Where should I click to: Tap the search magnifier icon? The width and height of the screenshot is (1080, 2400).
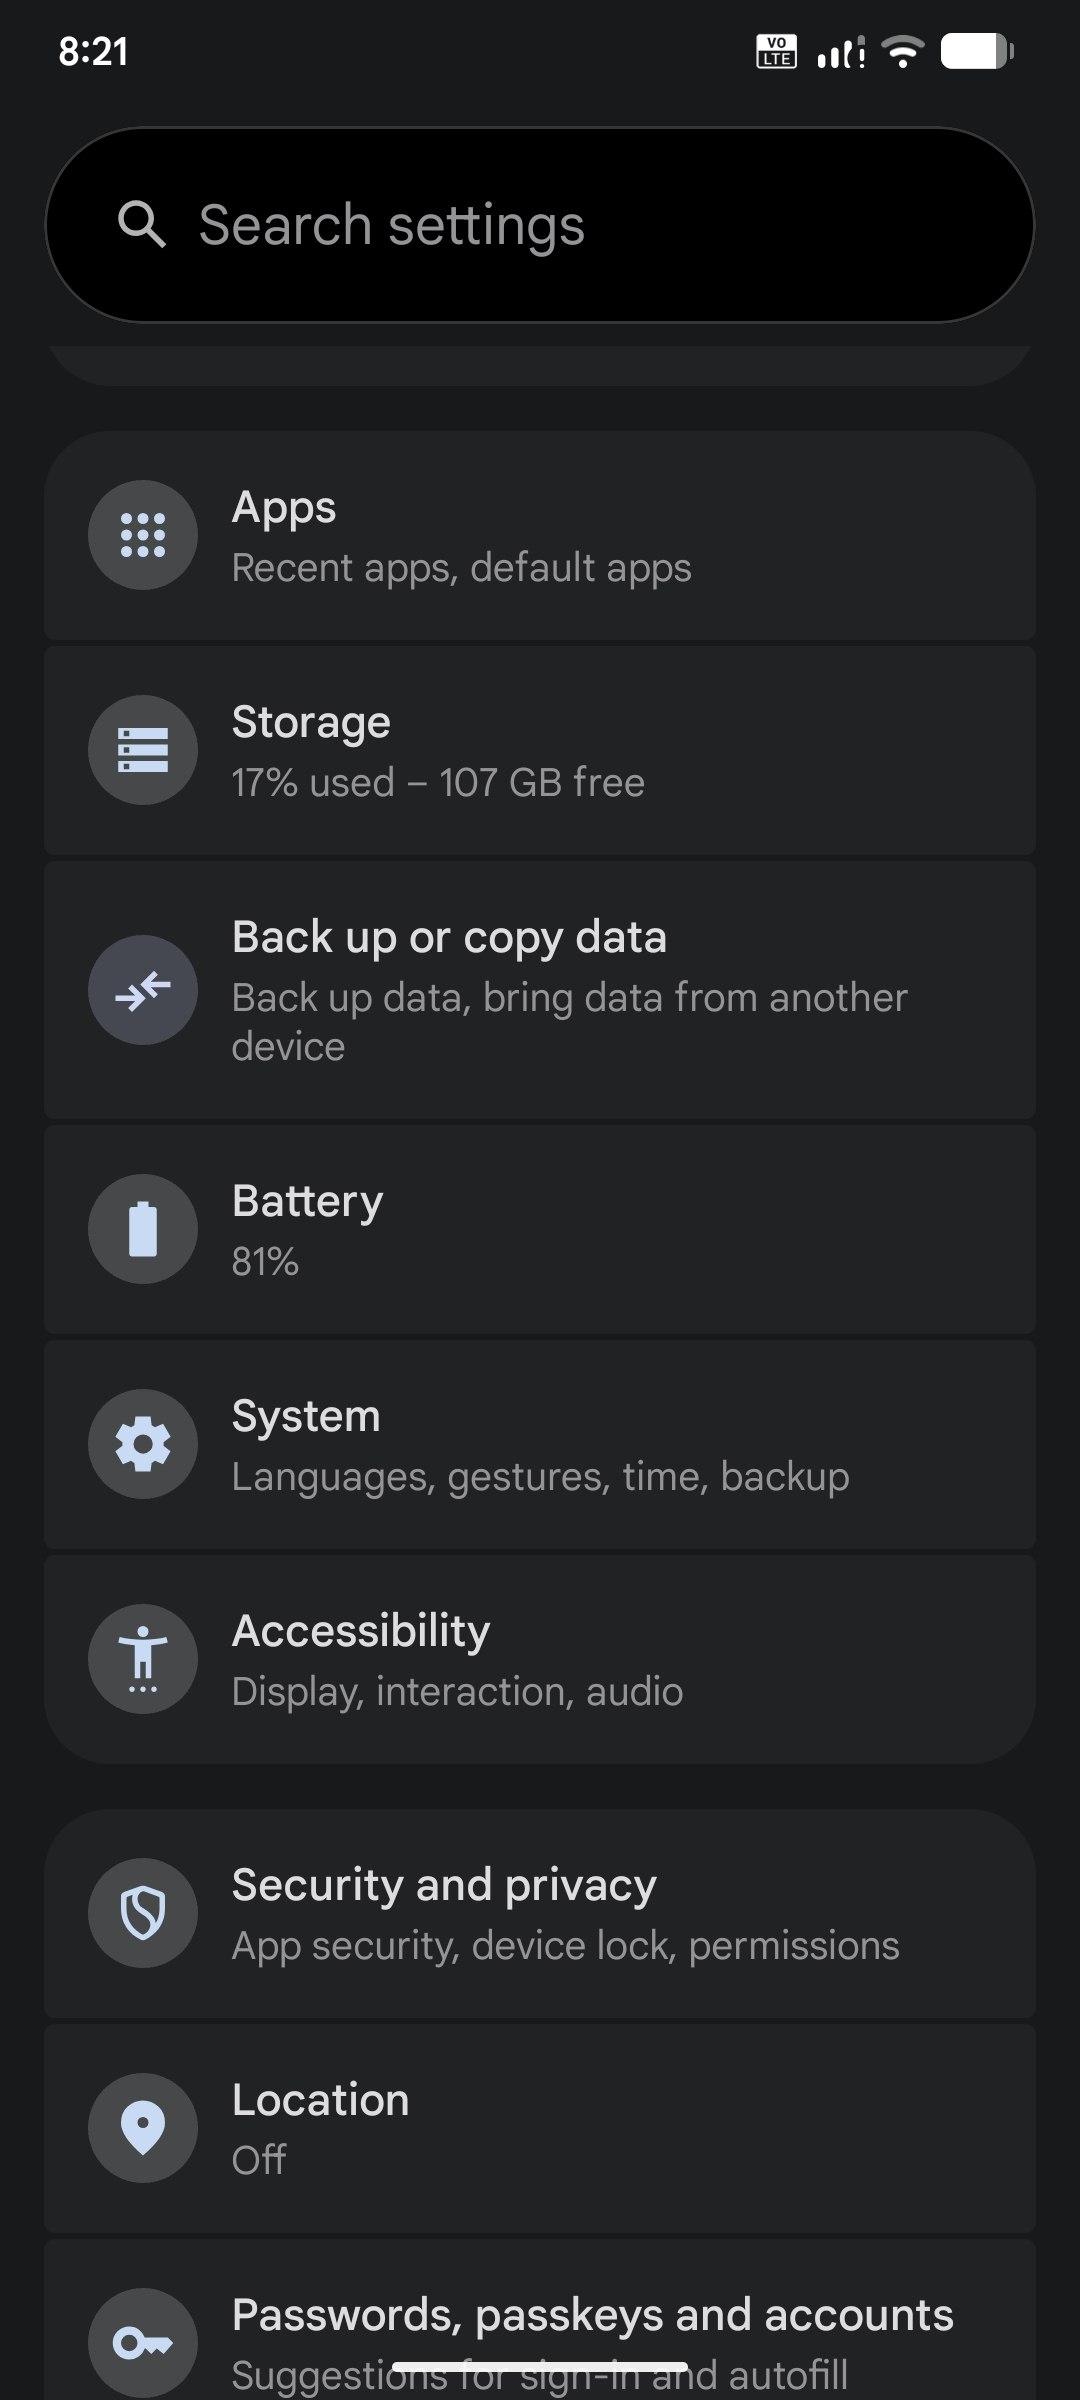click(x=141, y=224)
